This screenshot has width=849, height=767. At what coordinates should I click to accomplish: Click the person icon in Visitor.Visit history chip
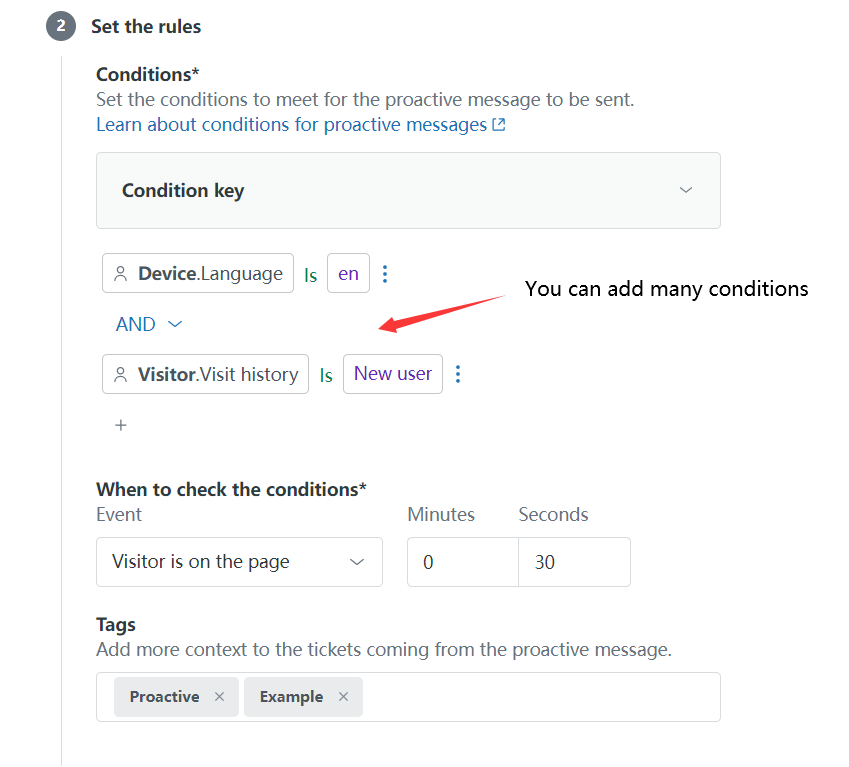pyautogui.click(x=121, y=375)
